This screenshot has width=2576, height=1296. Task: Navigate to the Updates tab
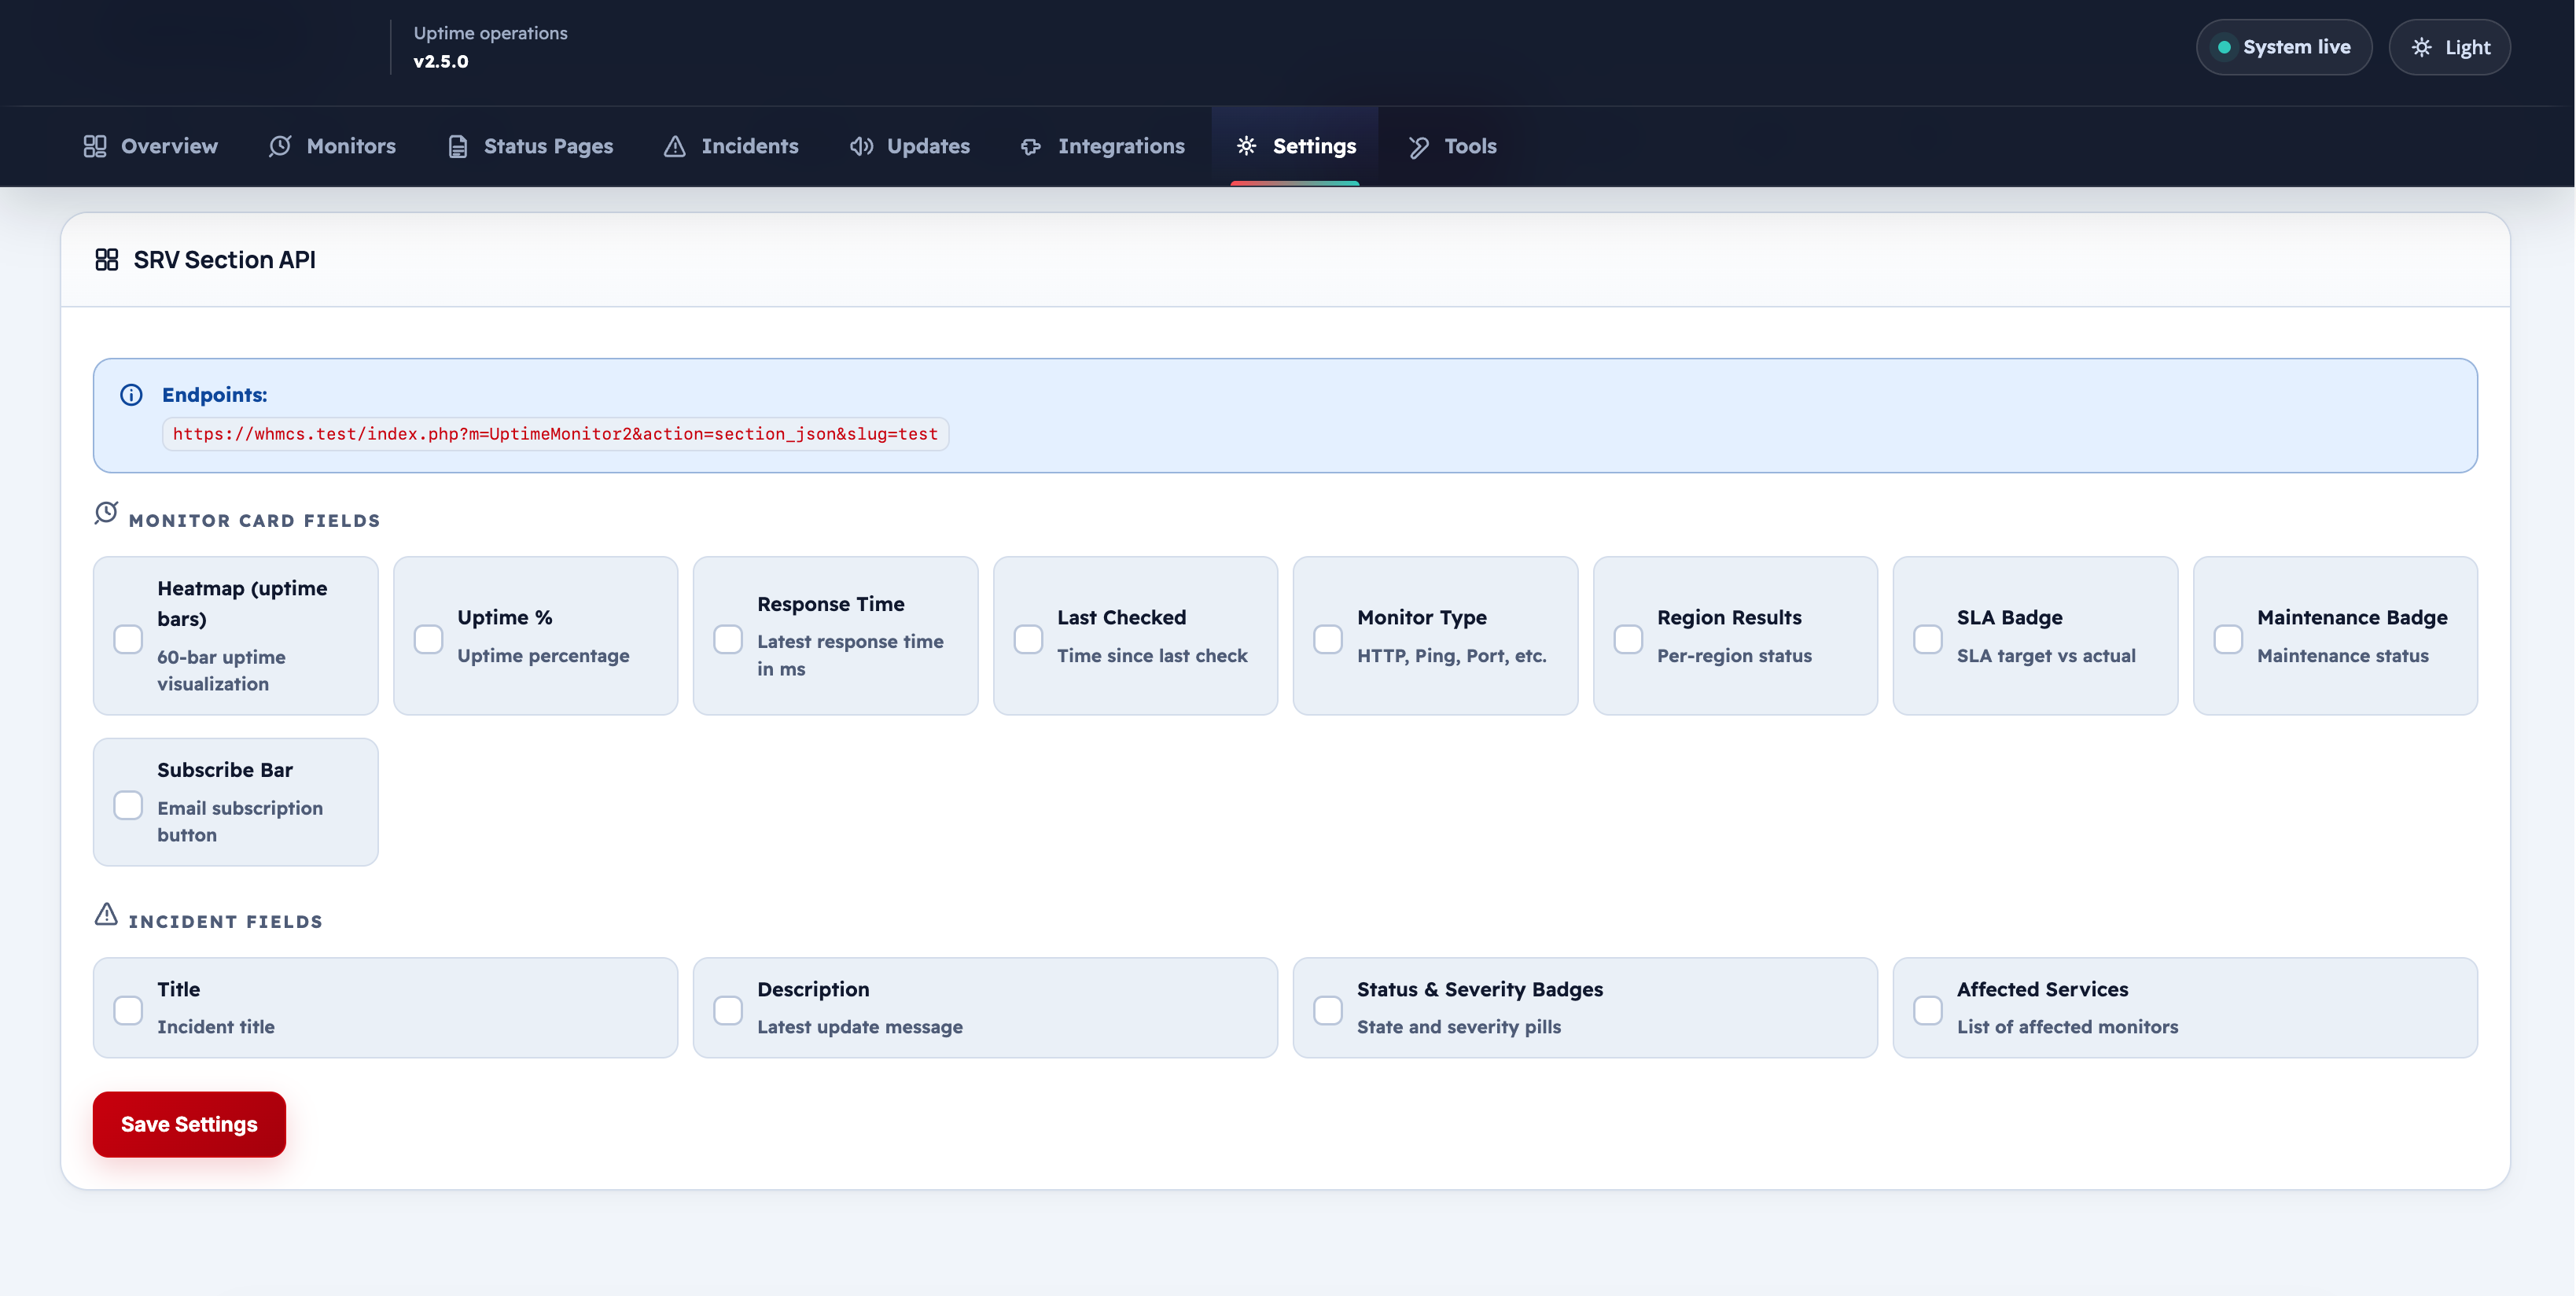[910, 146]
